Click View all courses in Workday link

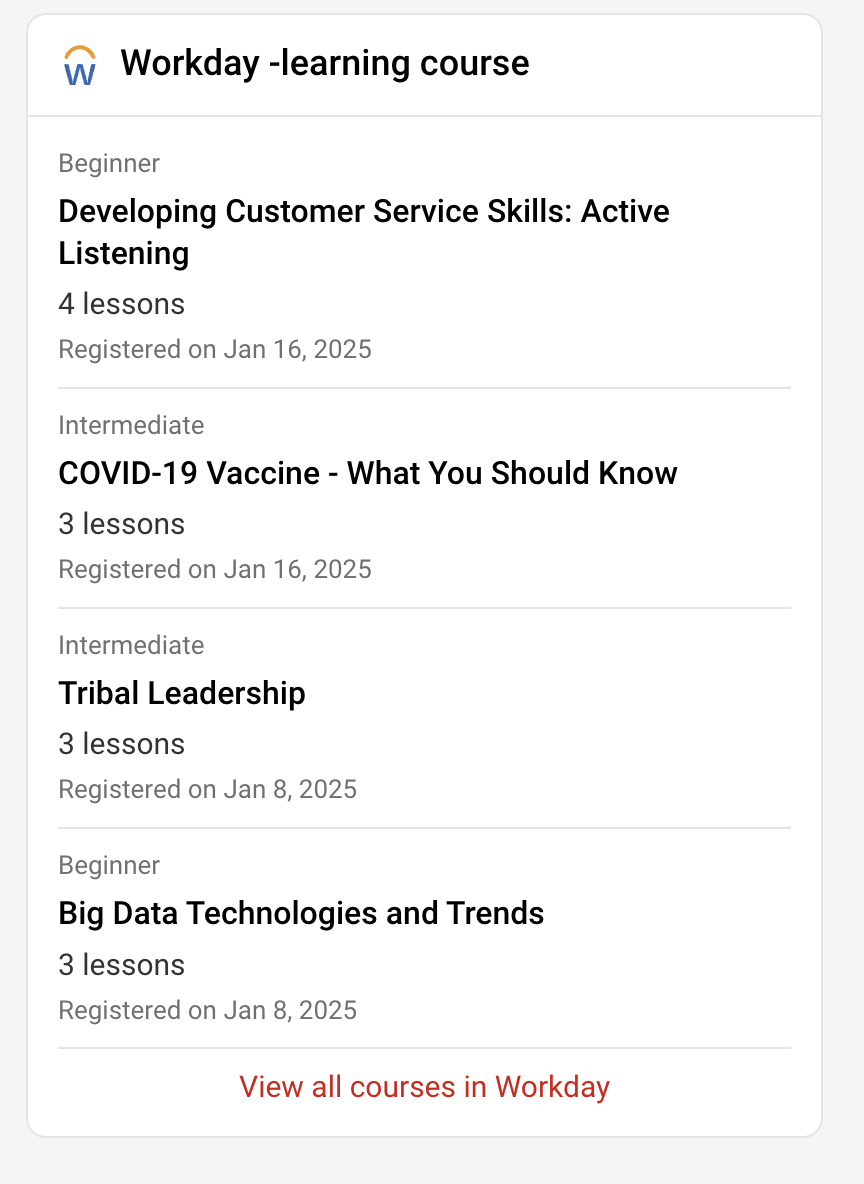click(424, 1086)
